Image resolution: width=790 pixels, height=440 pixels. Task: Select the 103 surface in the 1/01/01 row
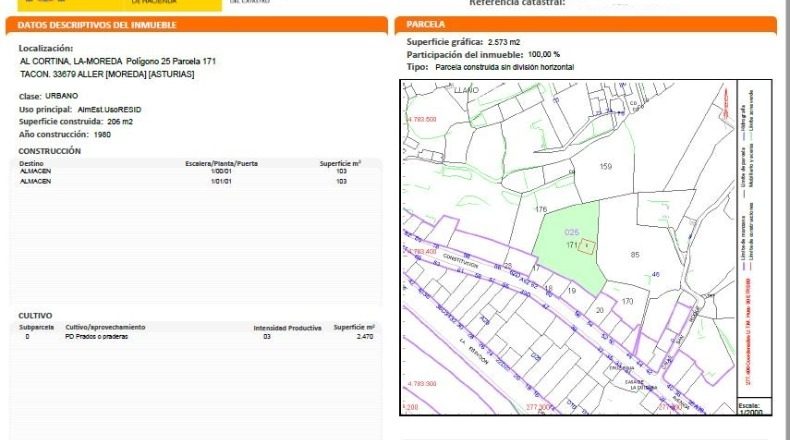pos(342,181)
